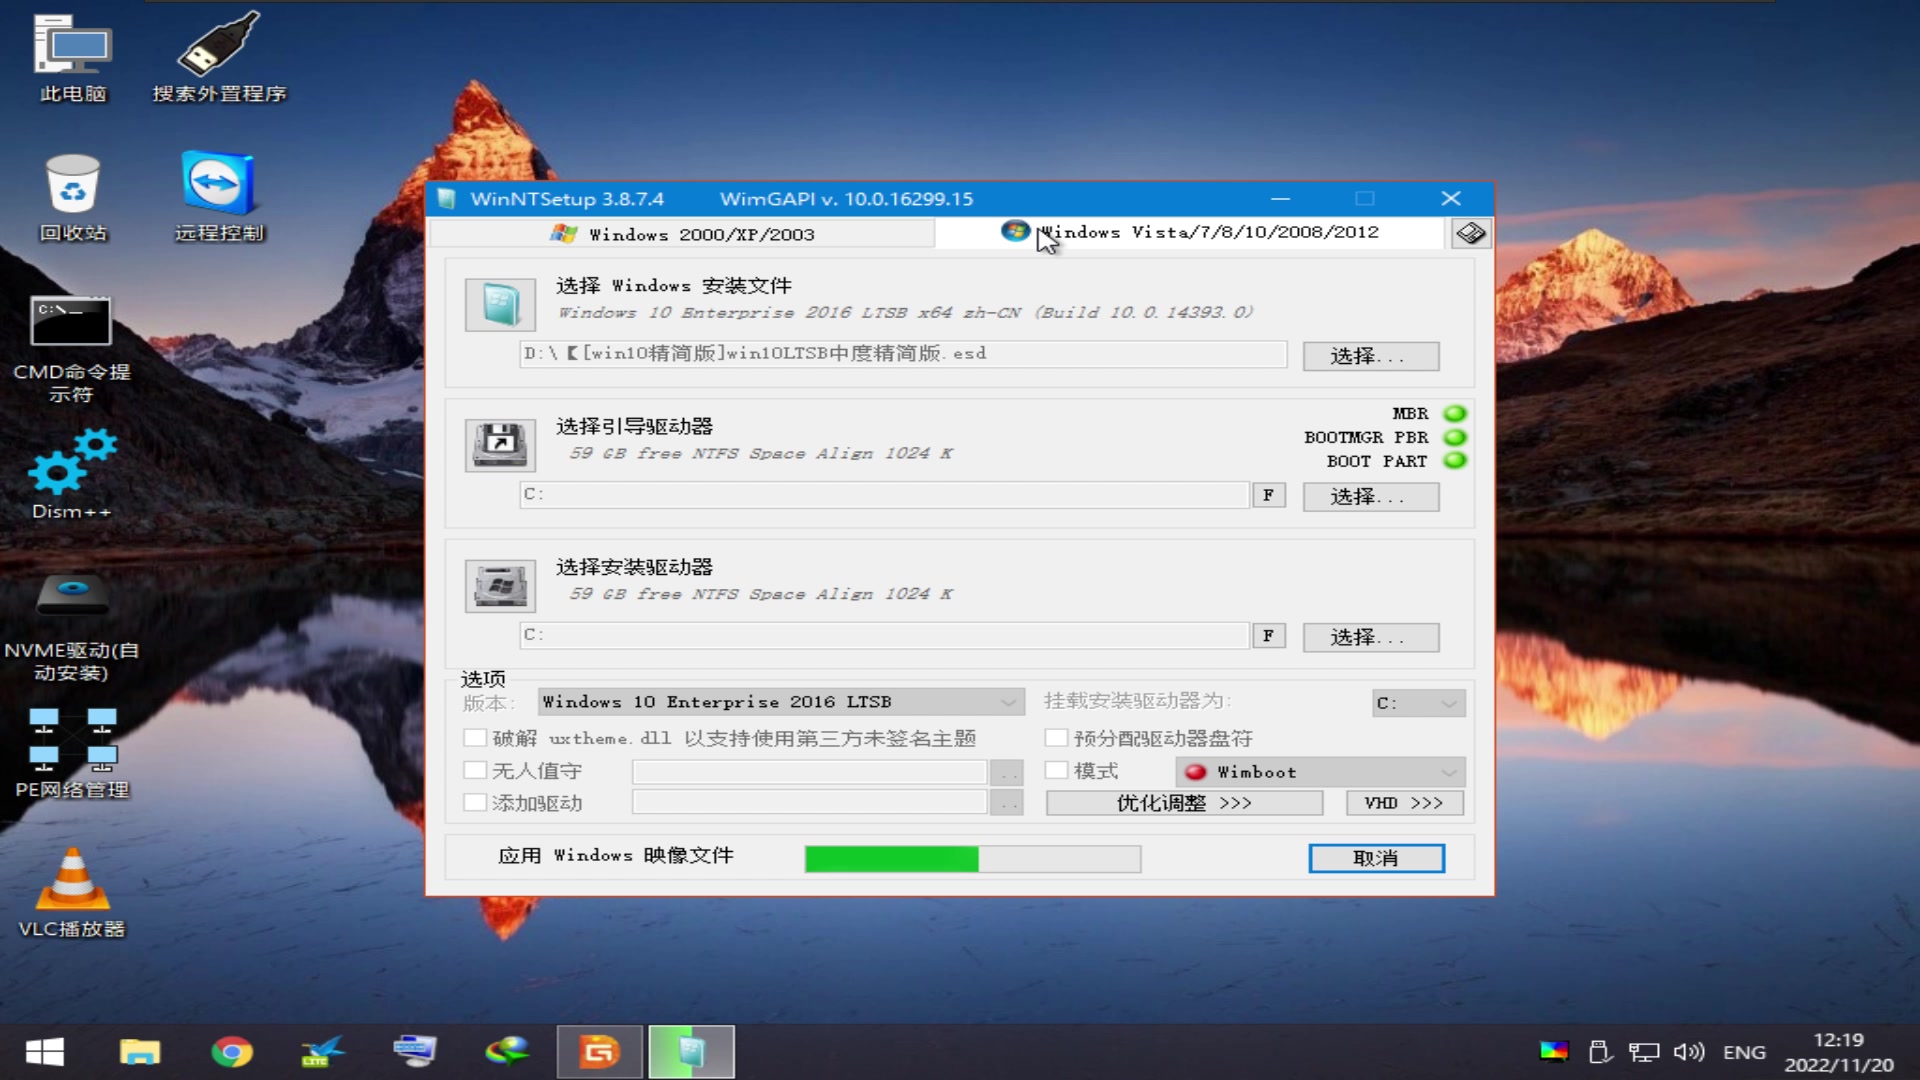Open the 此电脑 desktop icon
The image size is (1920, 1080).
coord(72,58)
